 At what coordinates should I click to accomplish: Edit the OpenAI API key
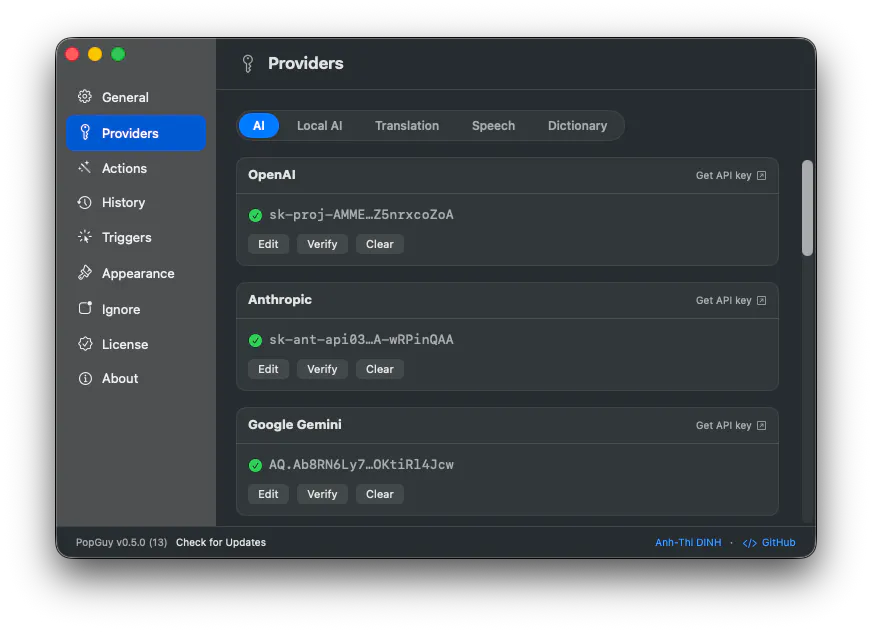tap(268, 244)
